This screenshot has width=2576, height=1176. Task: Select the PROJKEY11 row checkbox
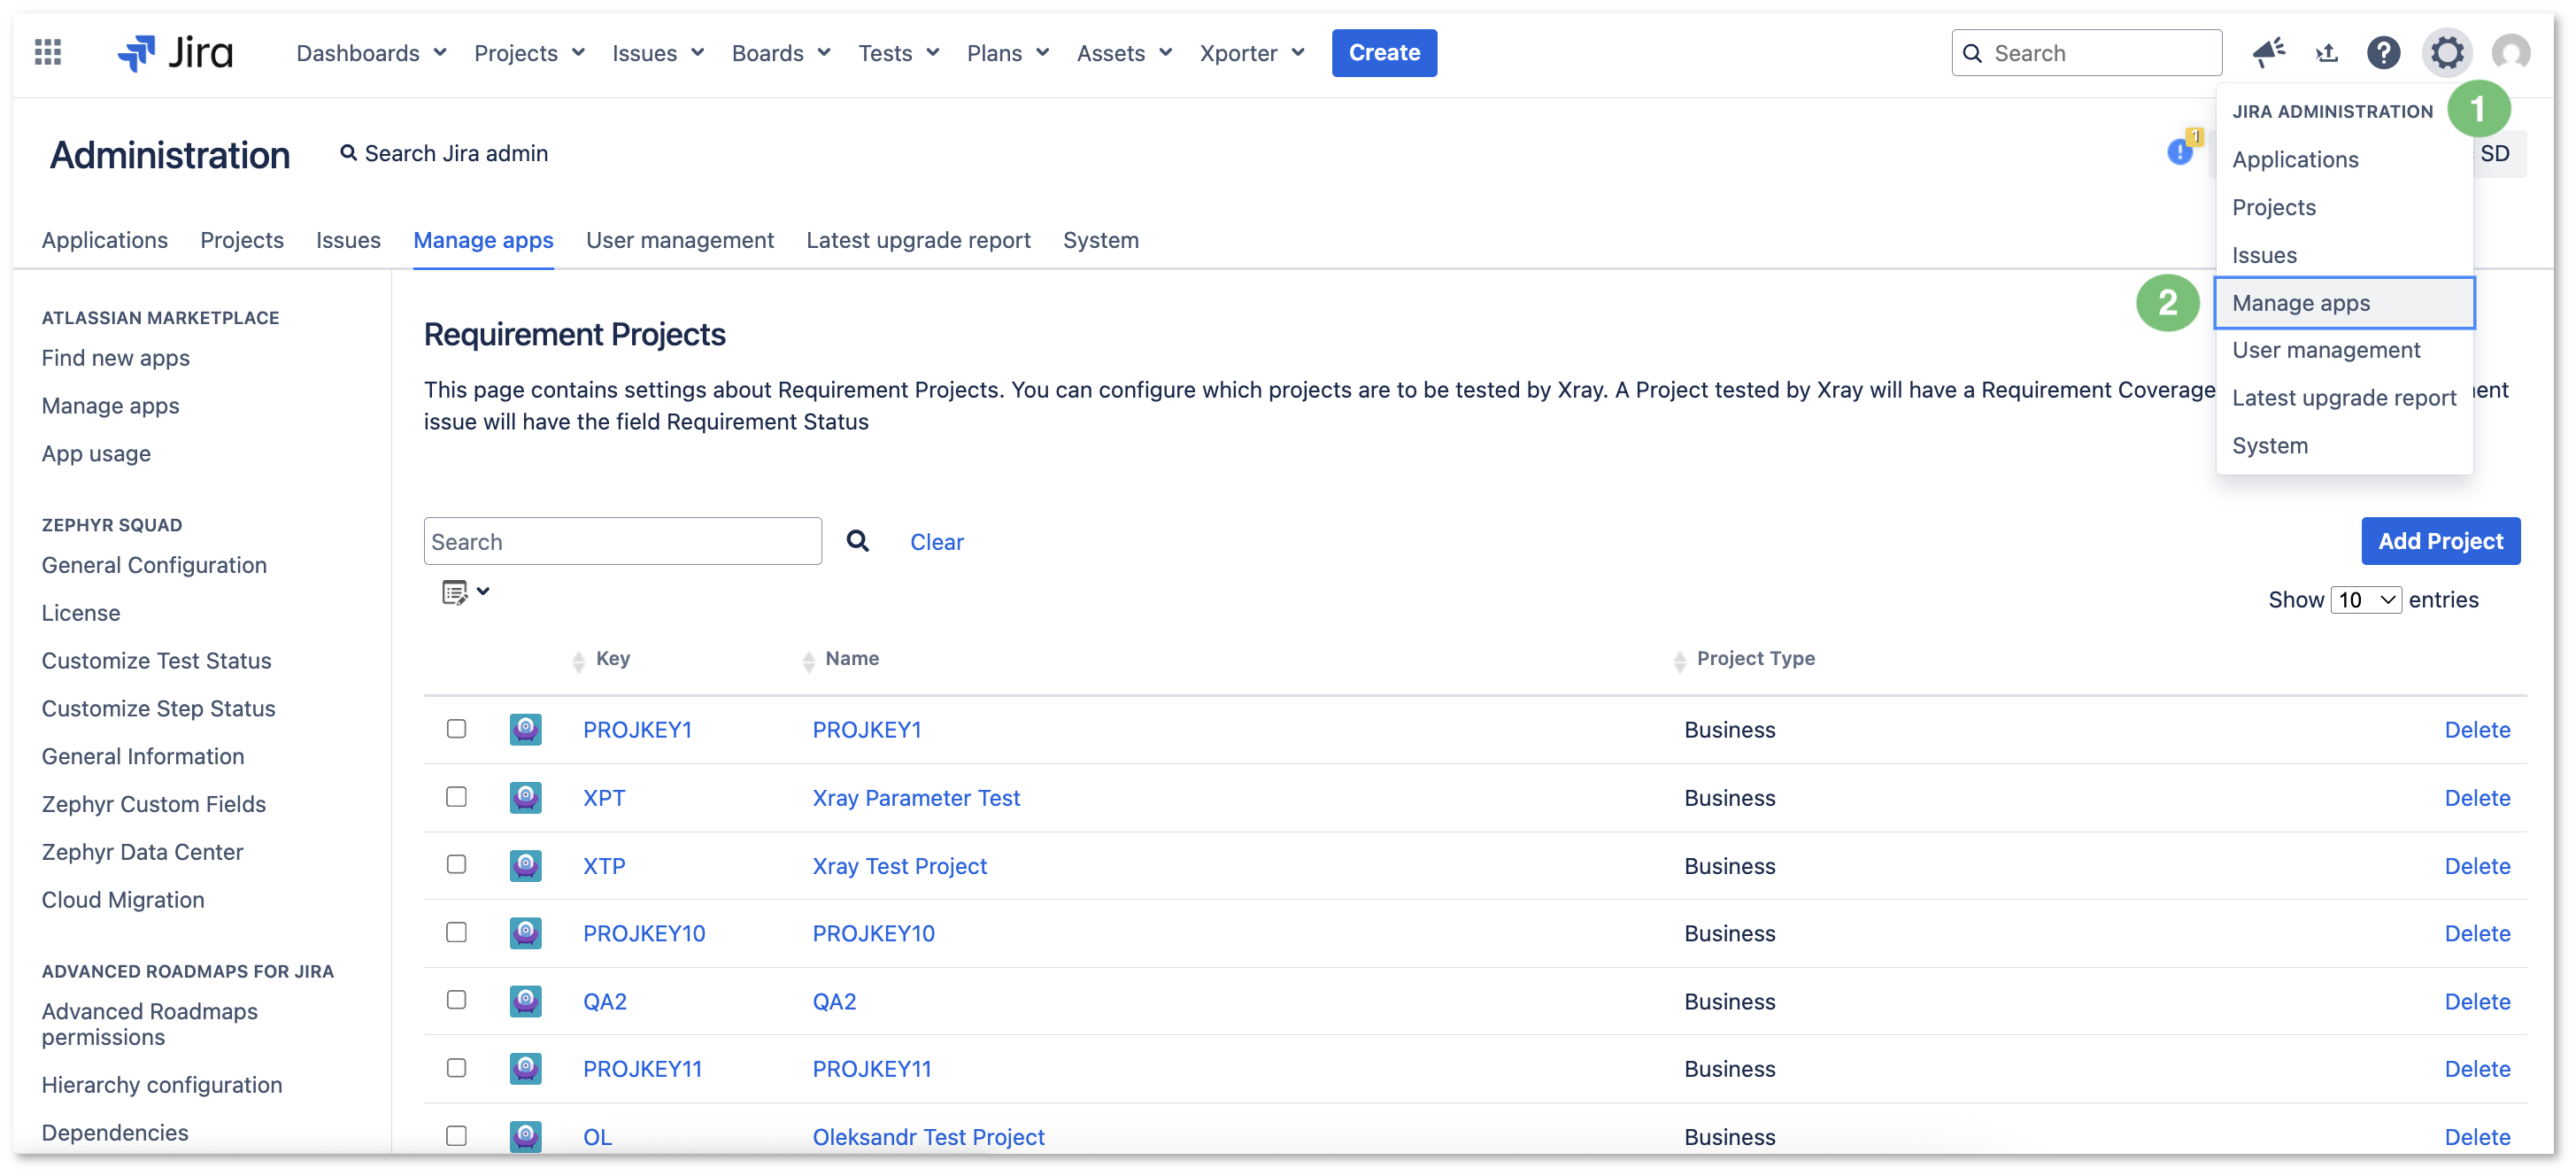tap(456, 1068)
